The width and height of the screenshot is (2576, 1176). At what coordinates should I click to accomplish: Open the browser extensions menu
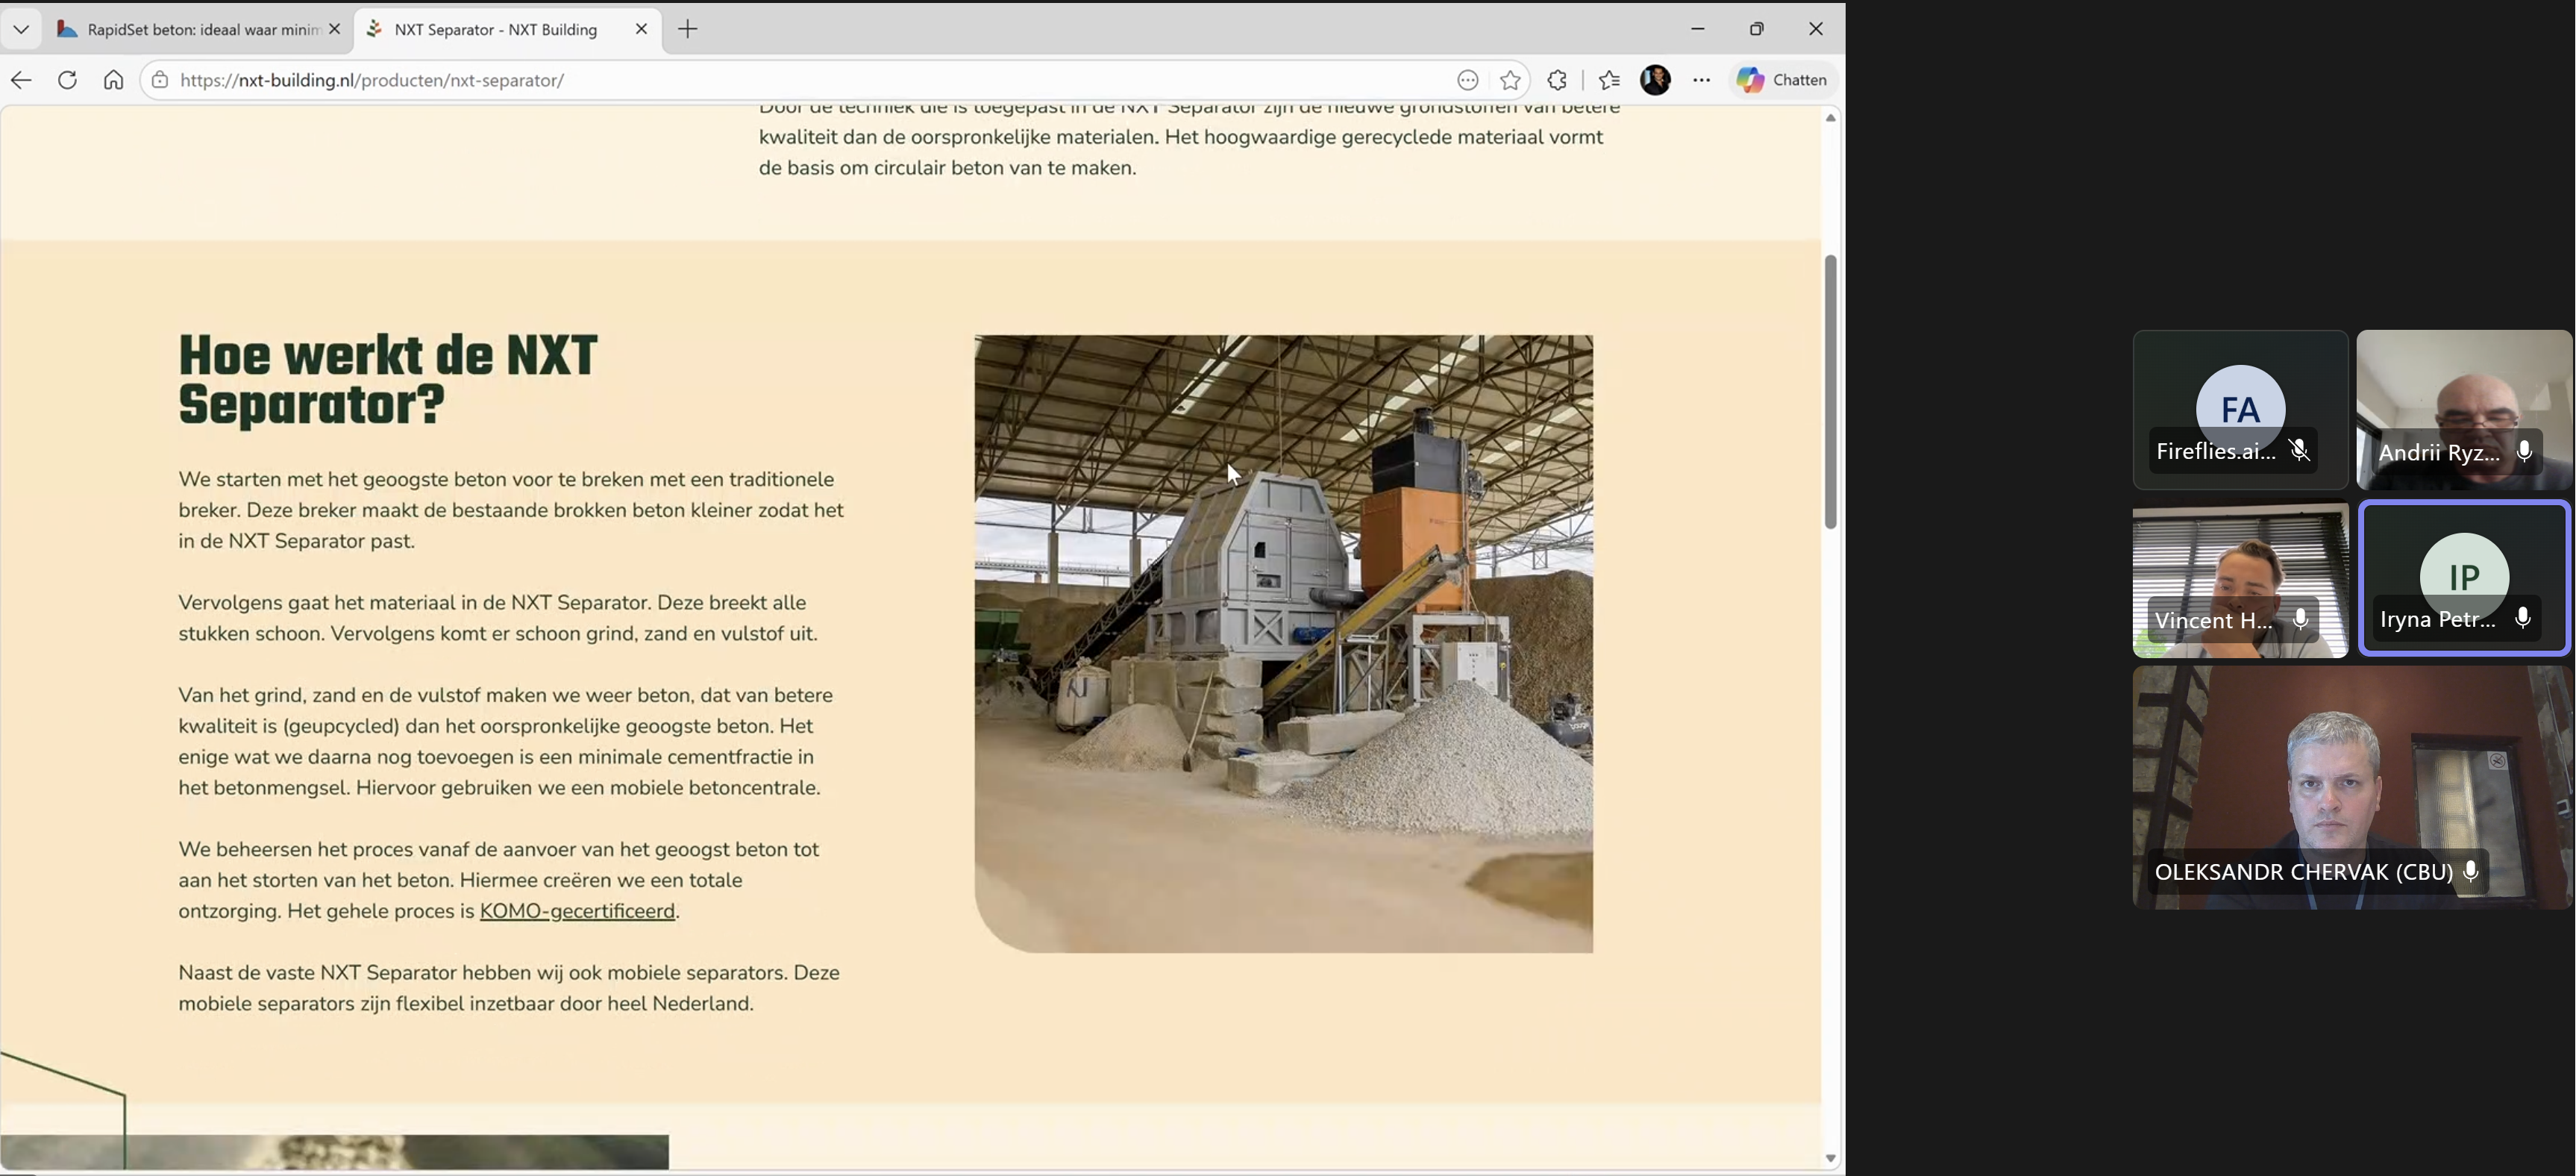tap(1557, 80)
